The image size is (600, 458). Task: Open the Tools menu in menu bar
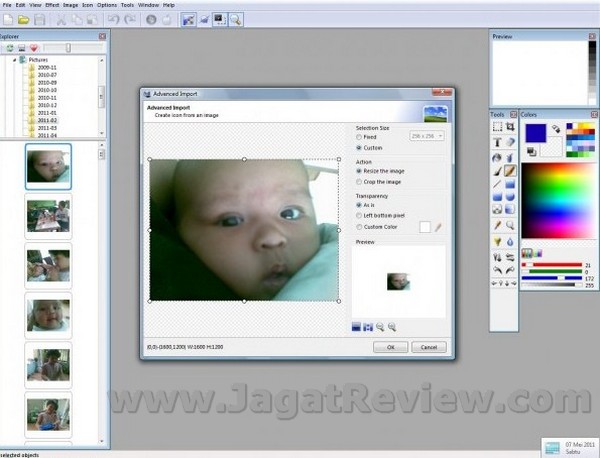127,5
